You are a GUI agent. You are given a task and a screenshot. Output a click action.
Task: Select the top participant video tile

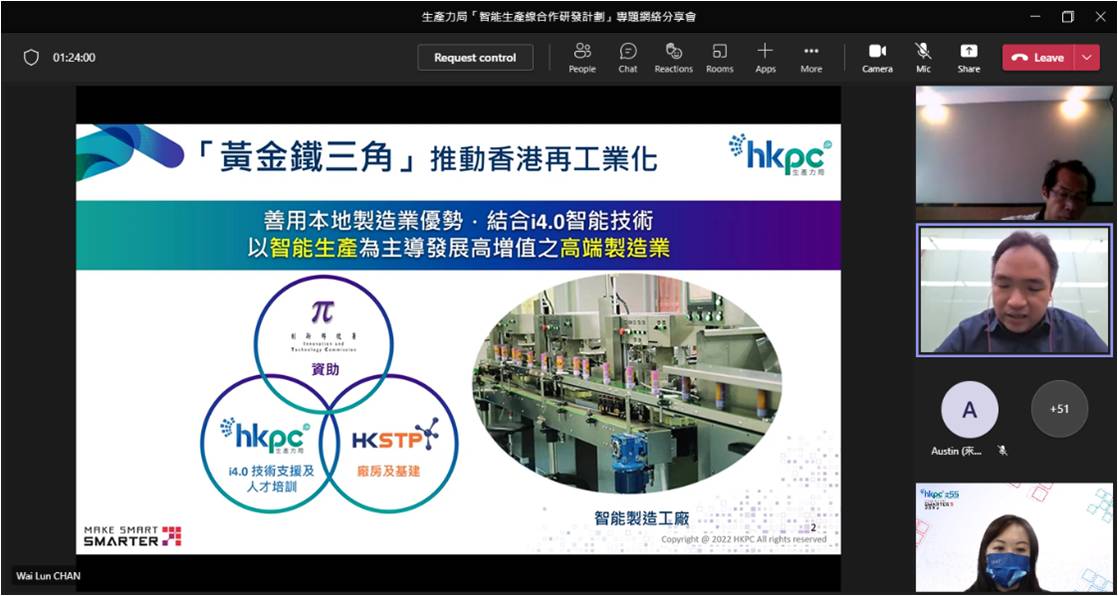(1013, 153)
